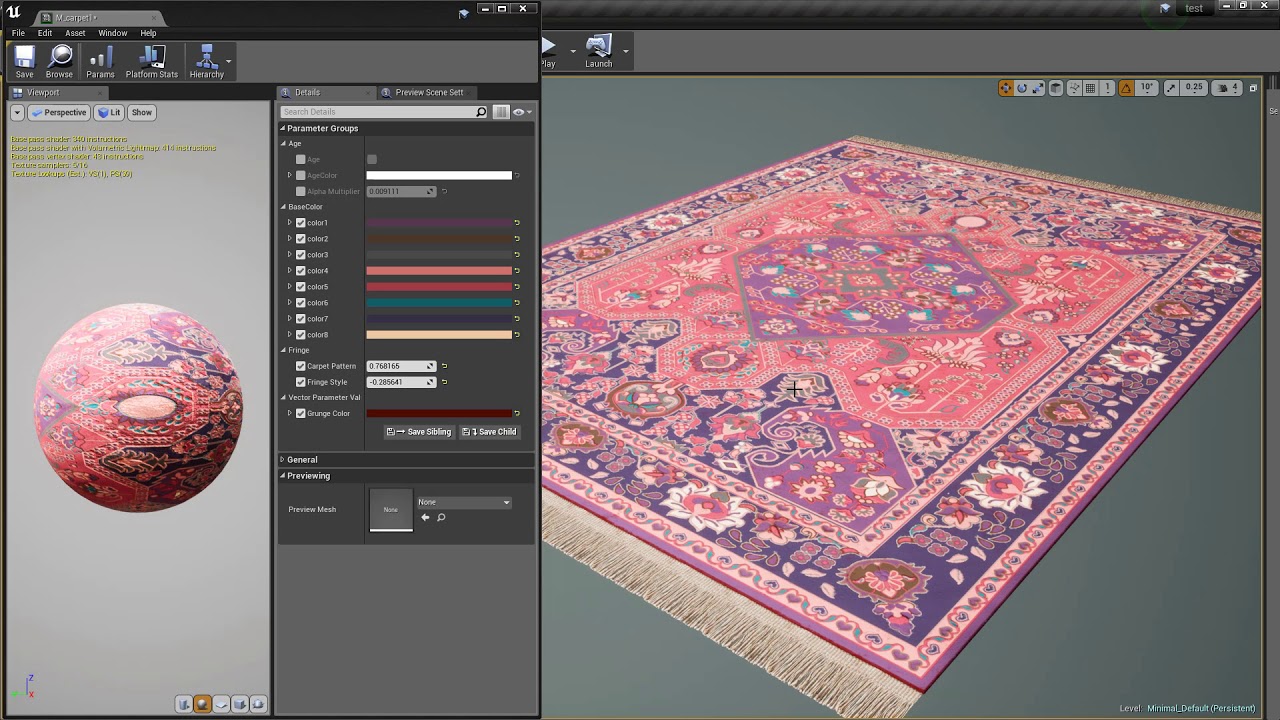Open the Asset menu

75,33
